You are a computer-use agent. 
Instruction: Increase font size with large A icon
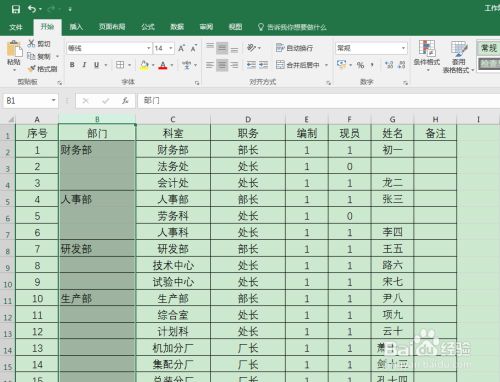(x=181, y=48)
